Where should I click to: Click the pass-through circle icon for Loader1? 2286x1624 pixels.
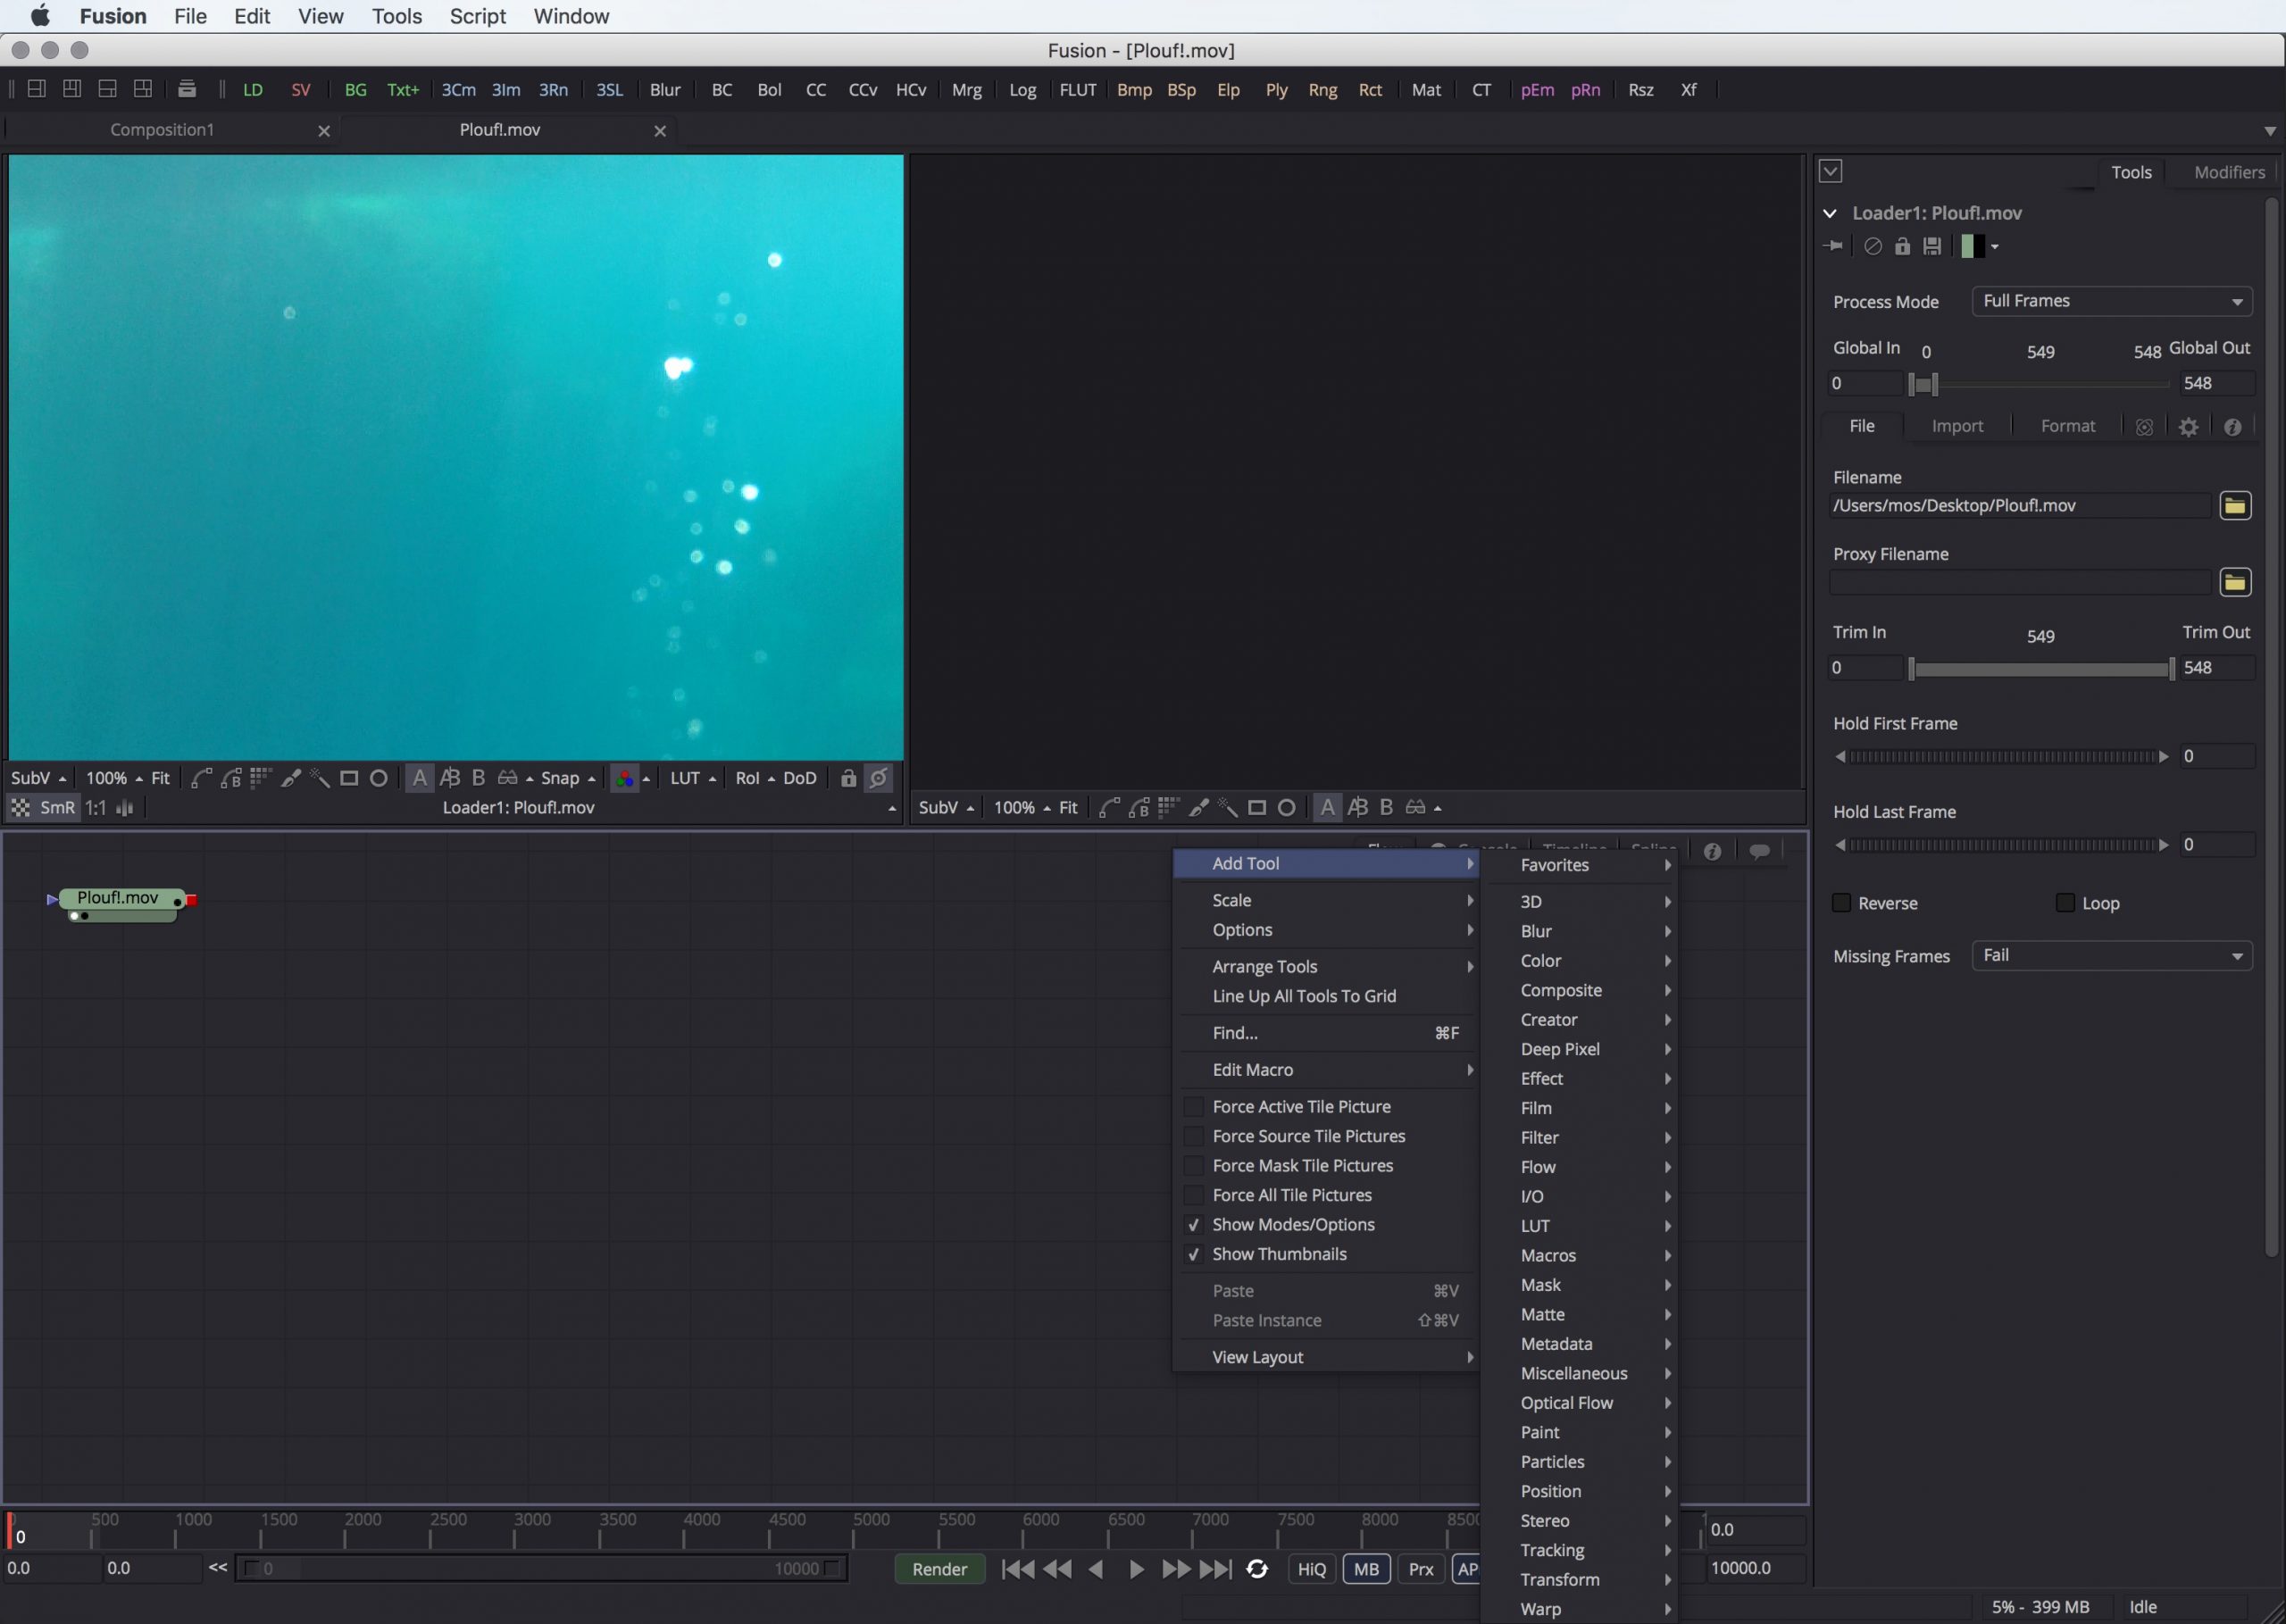(x=1873, y=246)
